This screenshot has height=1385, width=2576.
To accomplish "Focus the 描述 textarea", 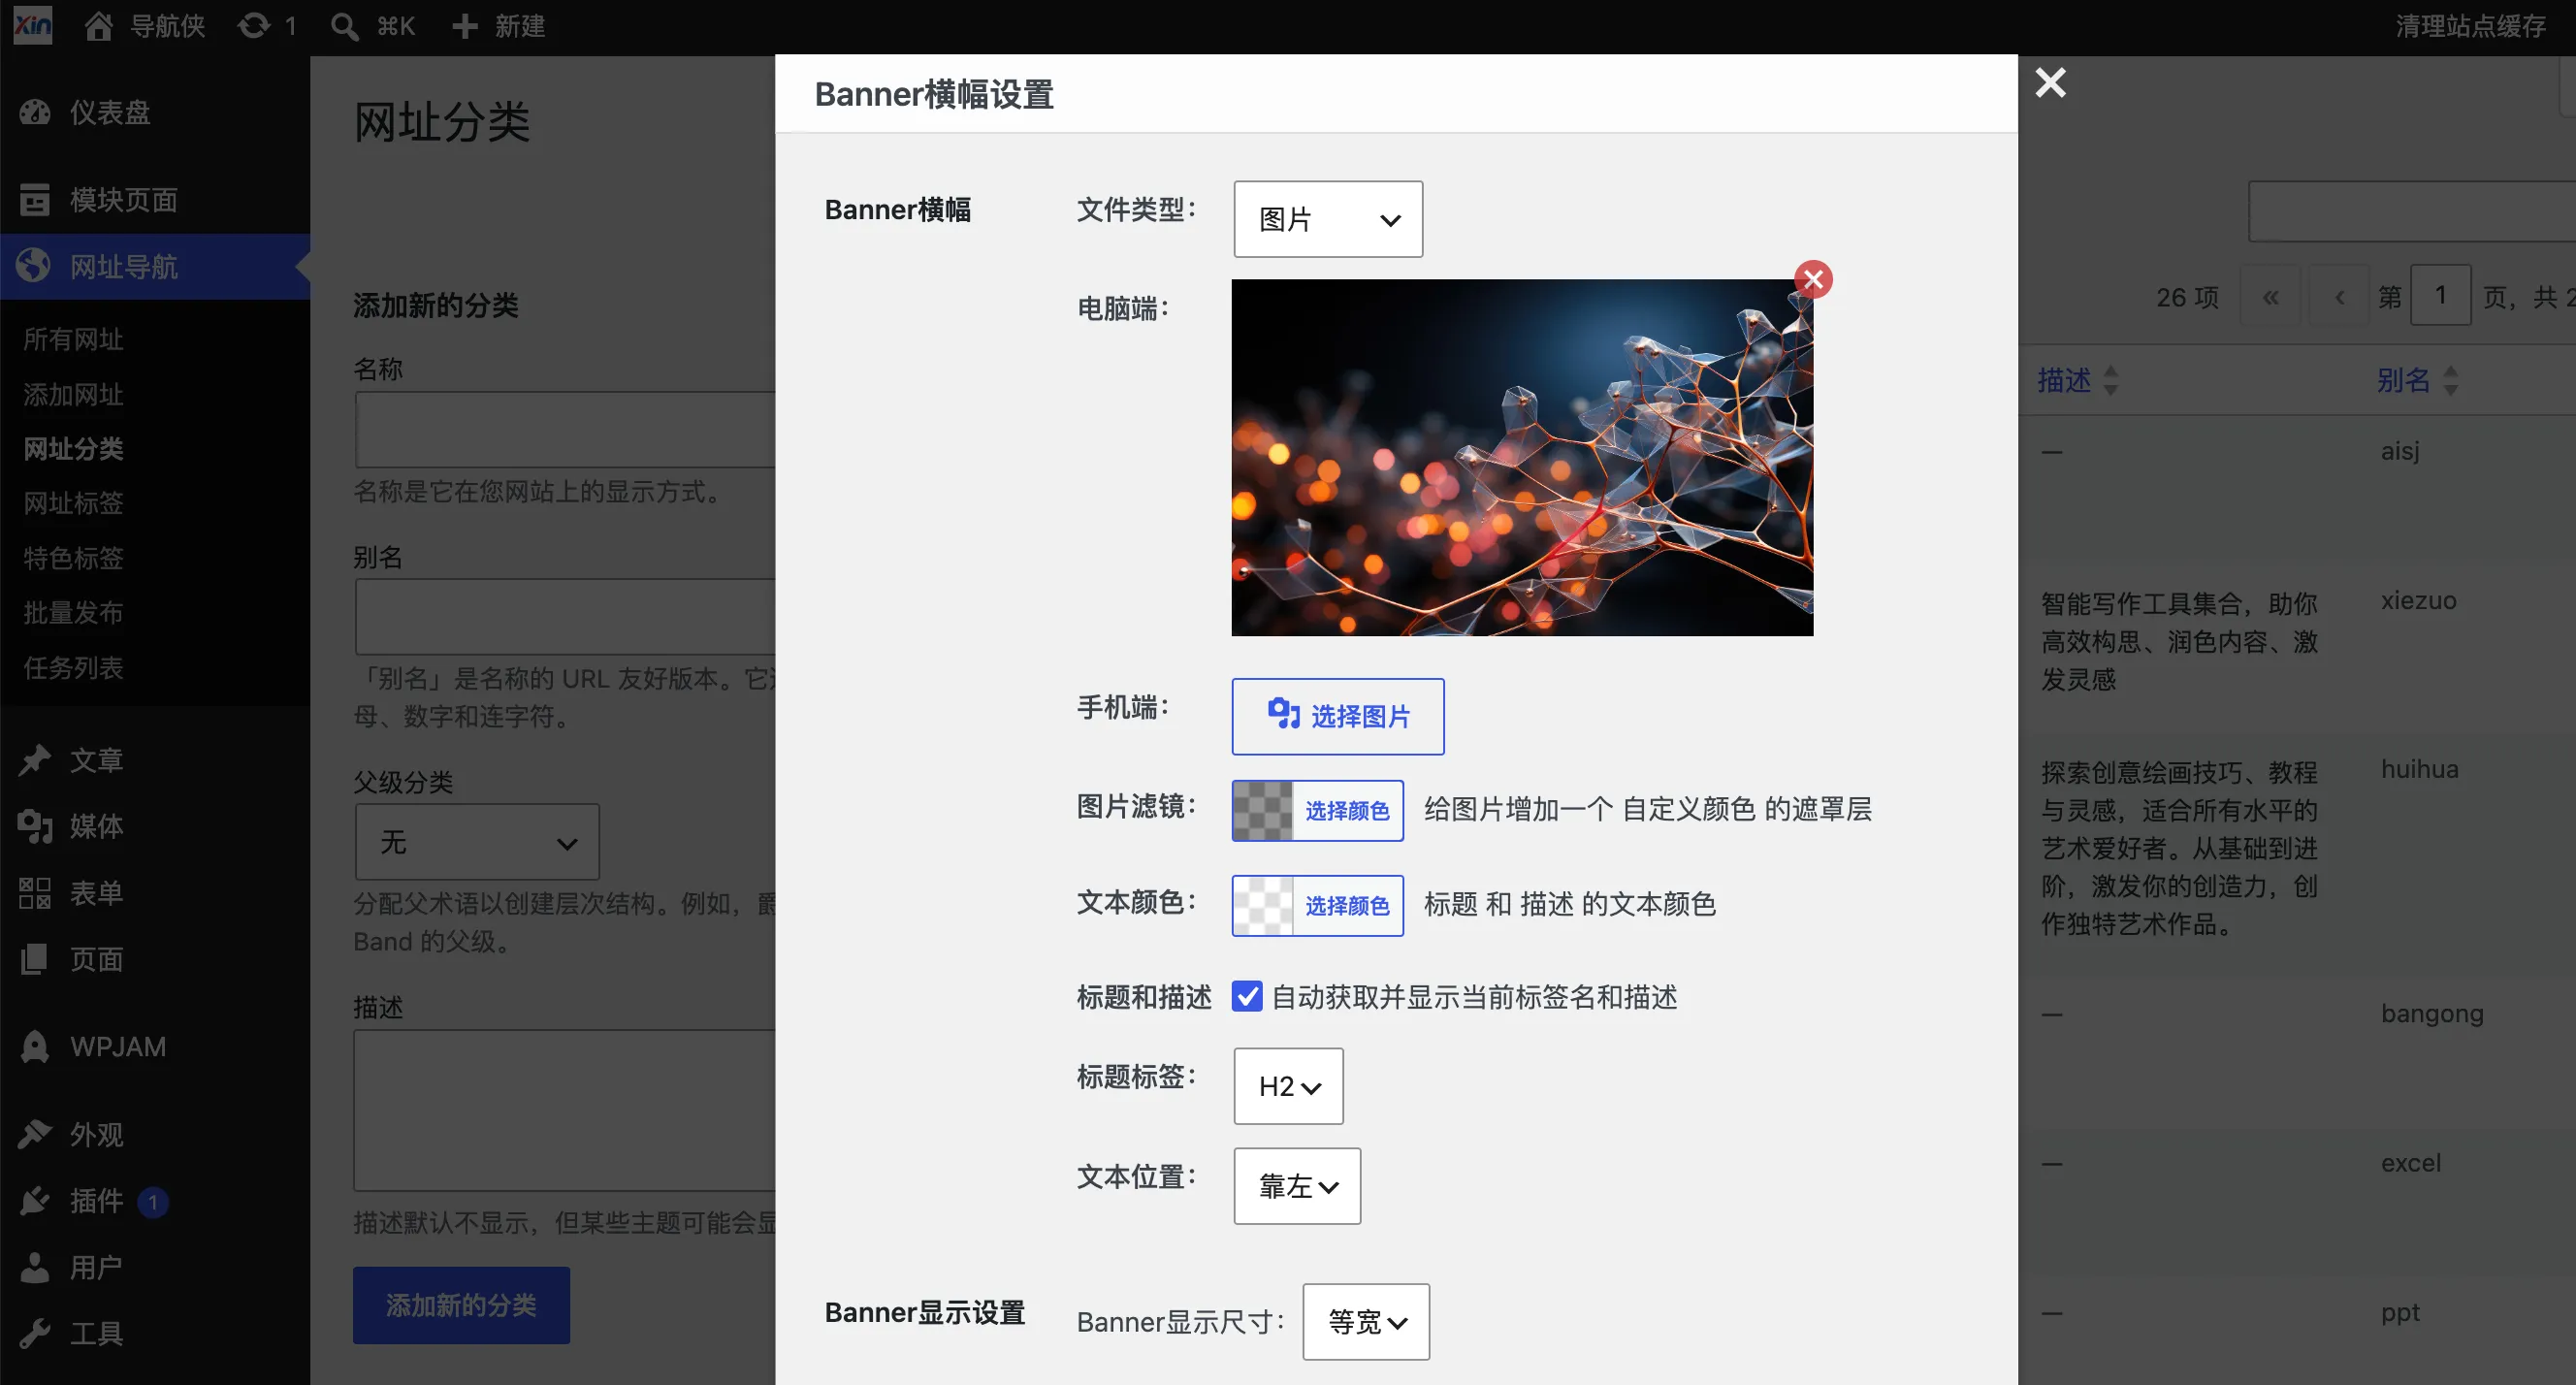I will [x=565, y=1110].
